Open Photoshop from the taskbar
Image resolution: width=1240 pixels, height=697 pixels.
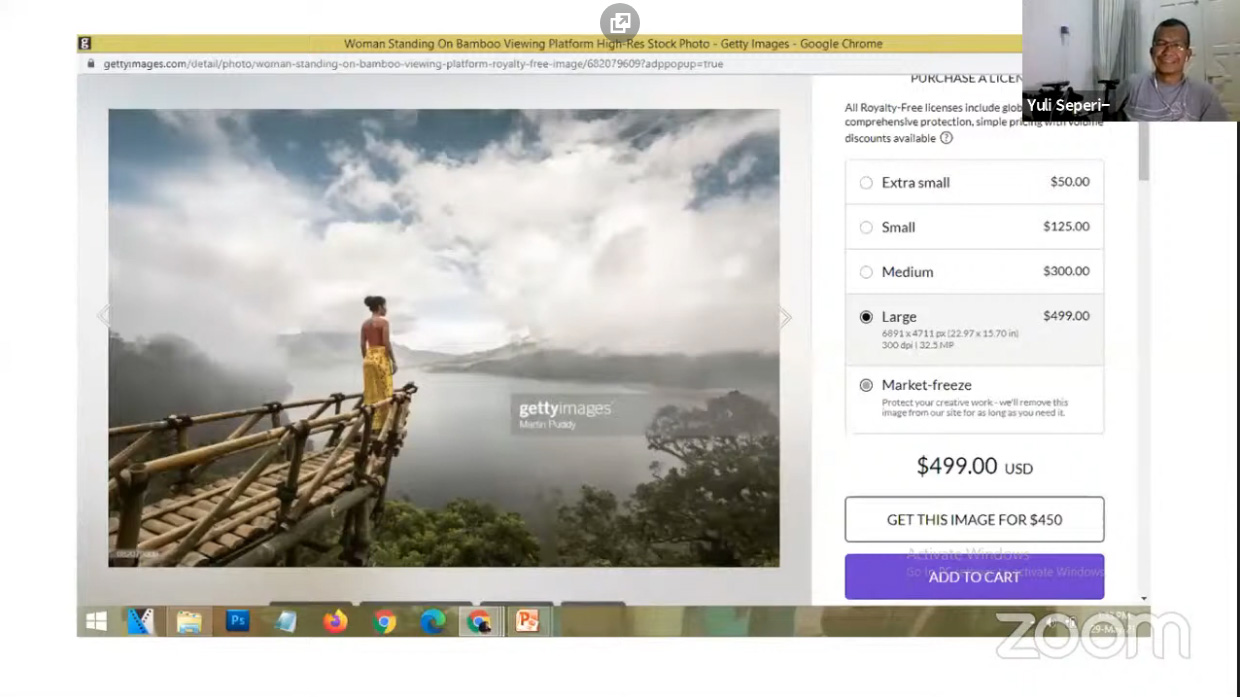pyautogui.click(x=237, y=621)
